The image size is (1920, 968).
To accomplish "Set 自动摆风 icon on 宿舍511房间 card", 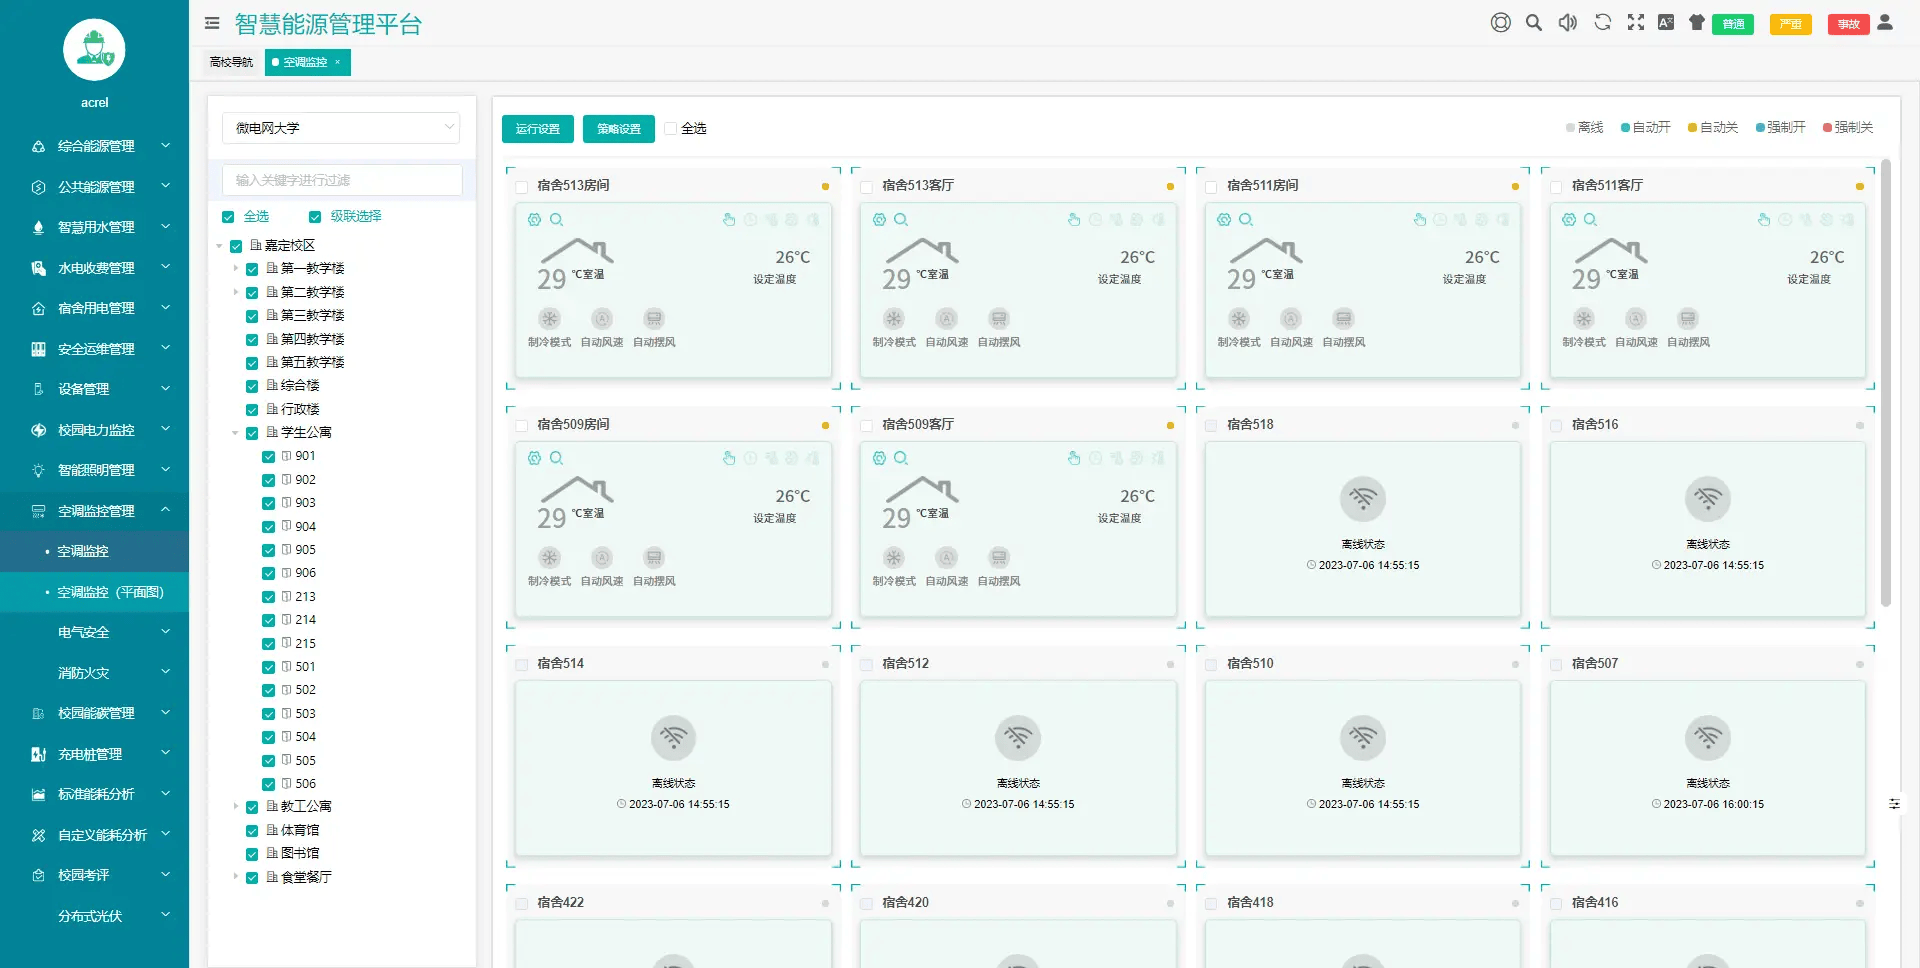I will point(1343,319).
